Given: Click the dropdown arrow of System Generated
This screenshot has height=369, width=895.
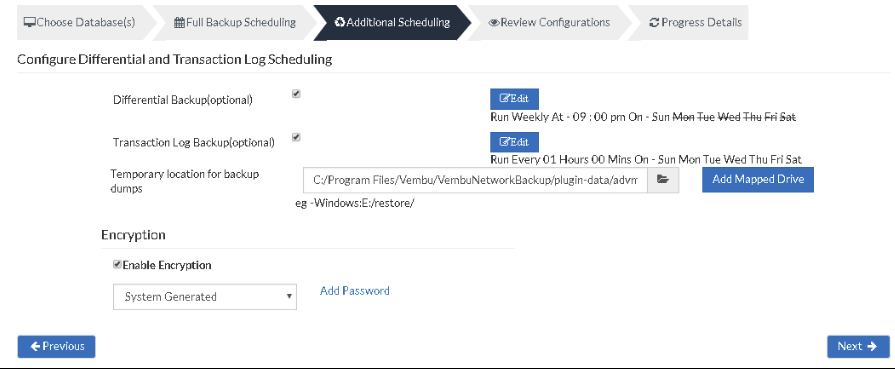Looking at the screenshot, I should pyautogui.click(x=289, y=297).
